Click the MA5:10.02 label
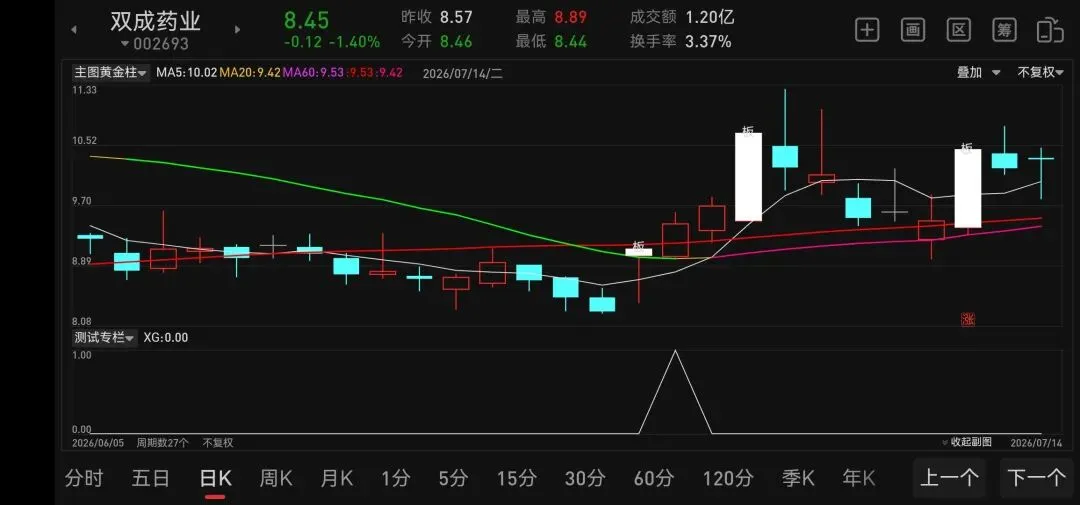This screenshot has height=505, width=1080. pos(187,72)
